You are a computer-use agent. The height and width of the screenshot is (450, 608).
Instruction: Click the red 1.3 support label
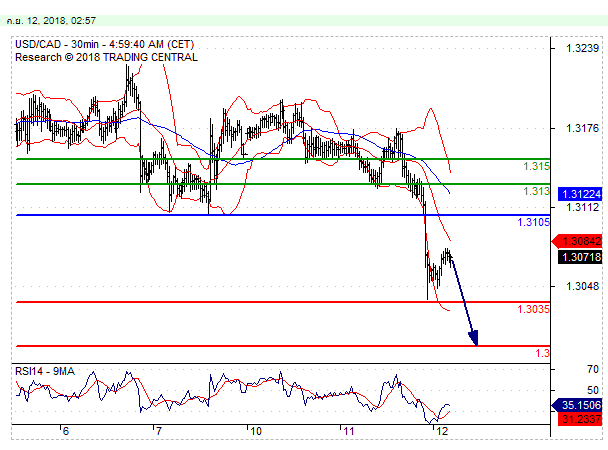pos(542,353)
